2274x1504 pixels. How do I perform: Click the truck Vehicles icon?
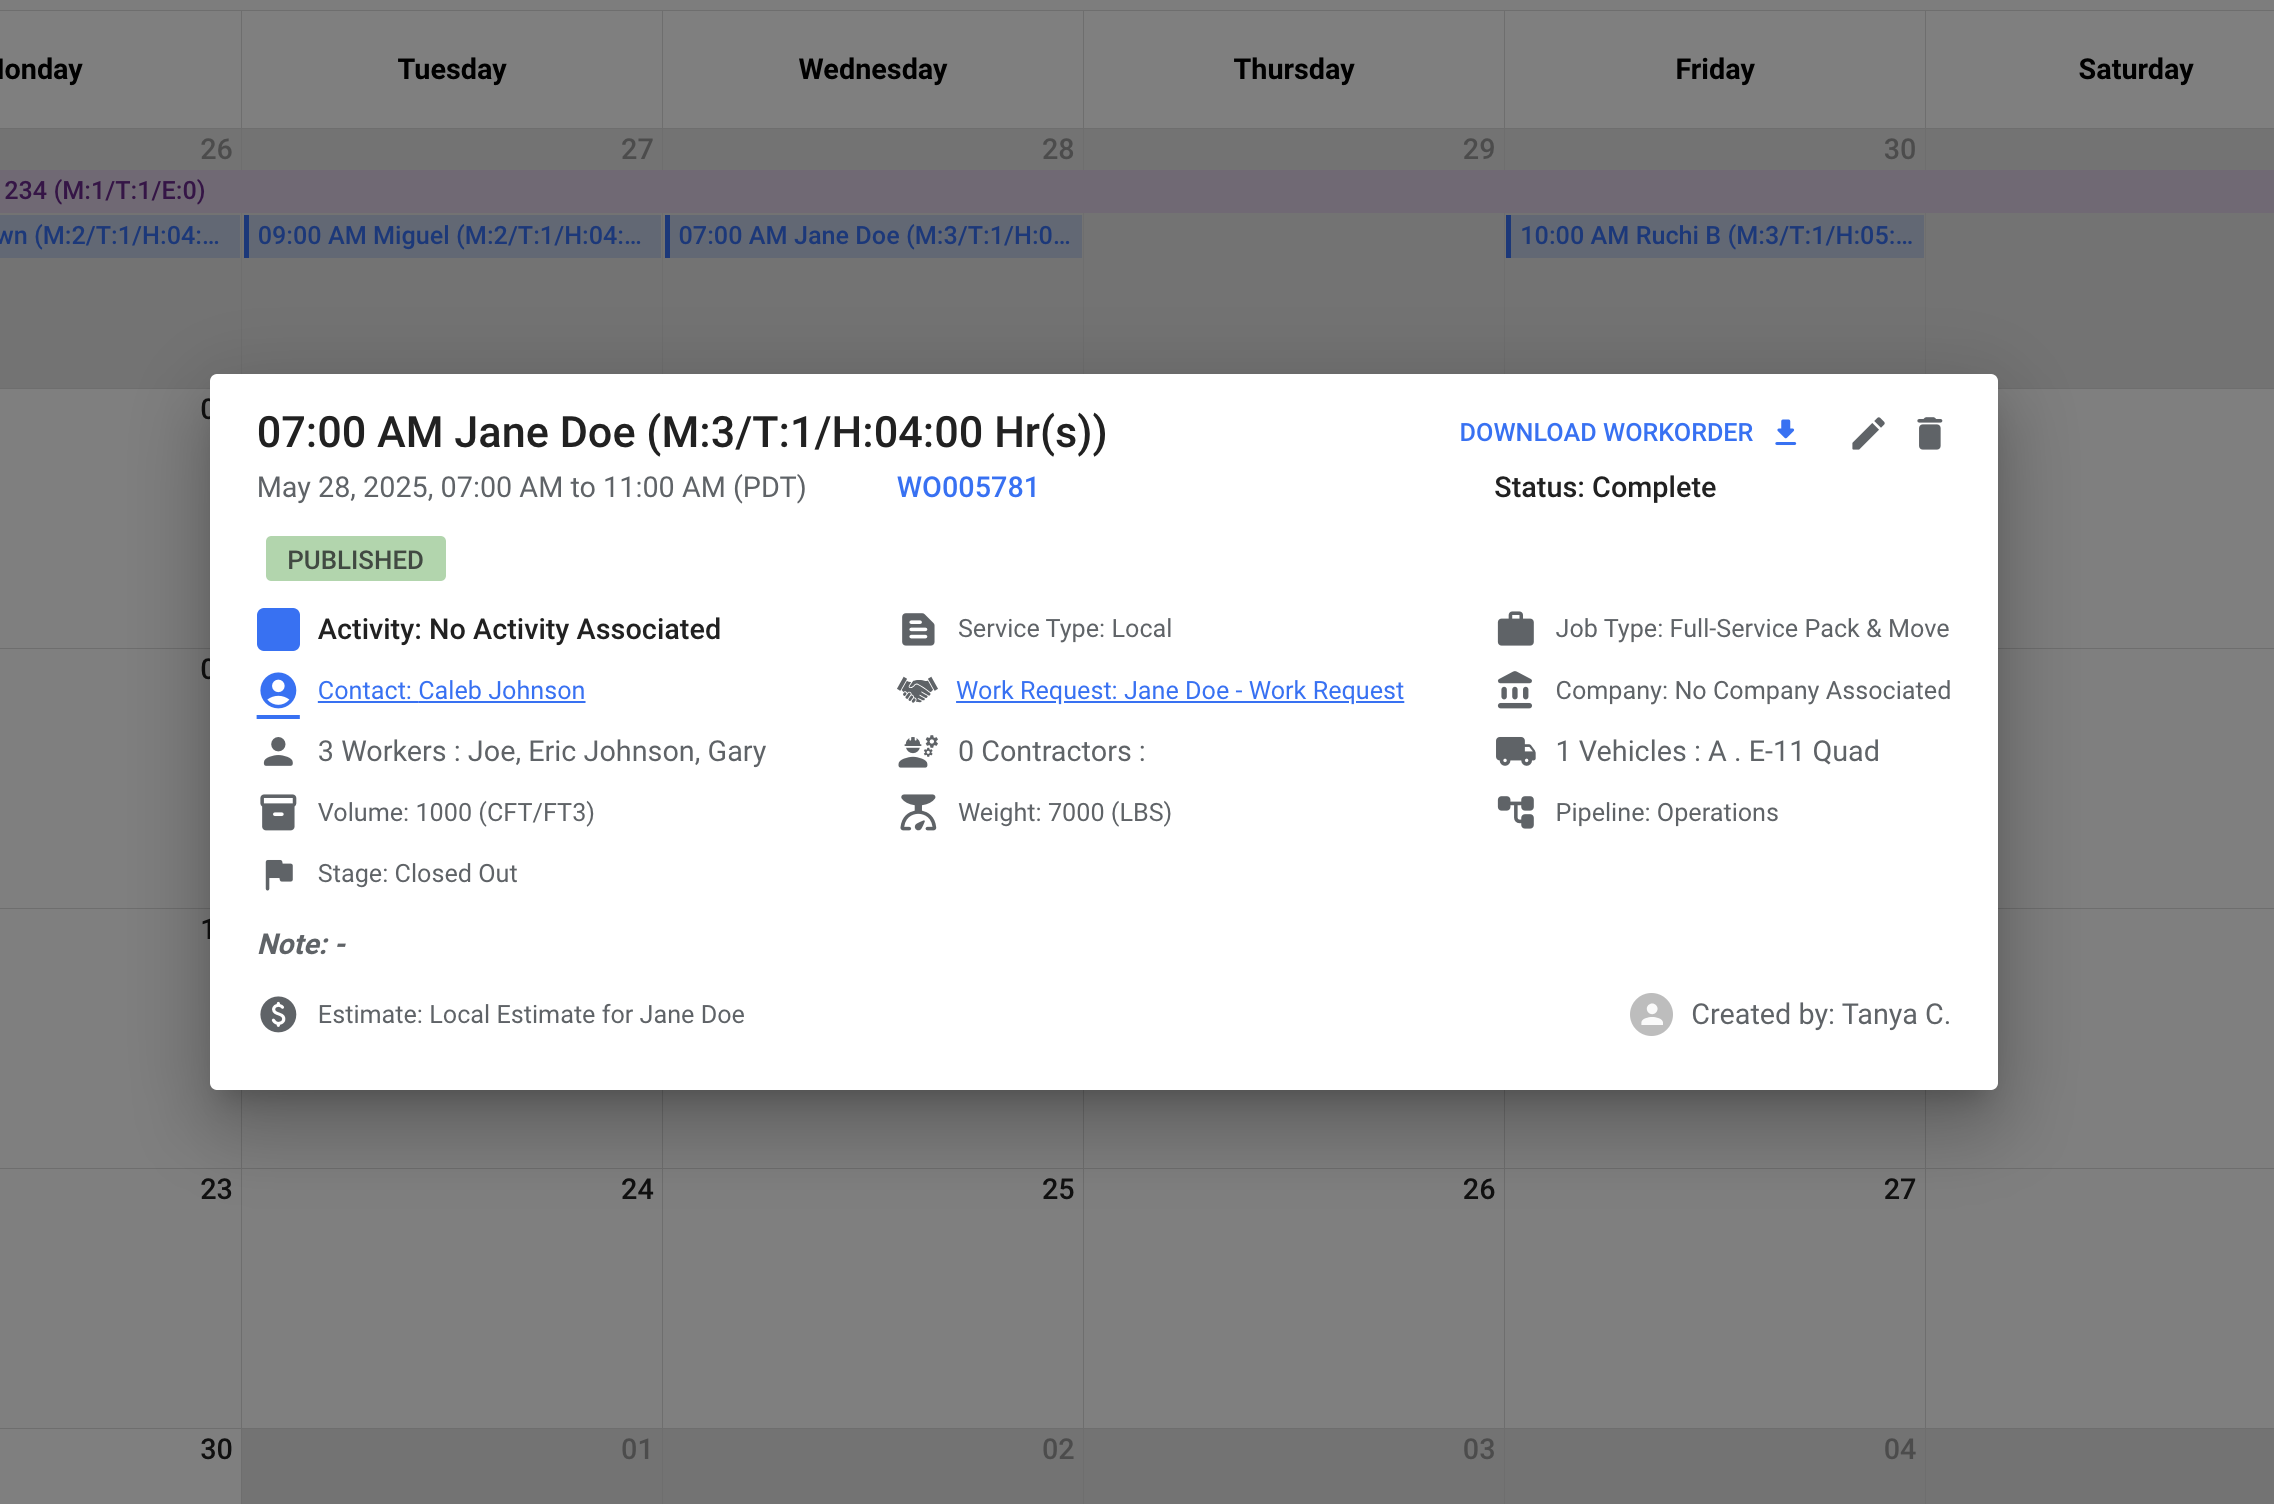[x=1515, y=751]
